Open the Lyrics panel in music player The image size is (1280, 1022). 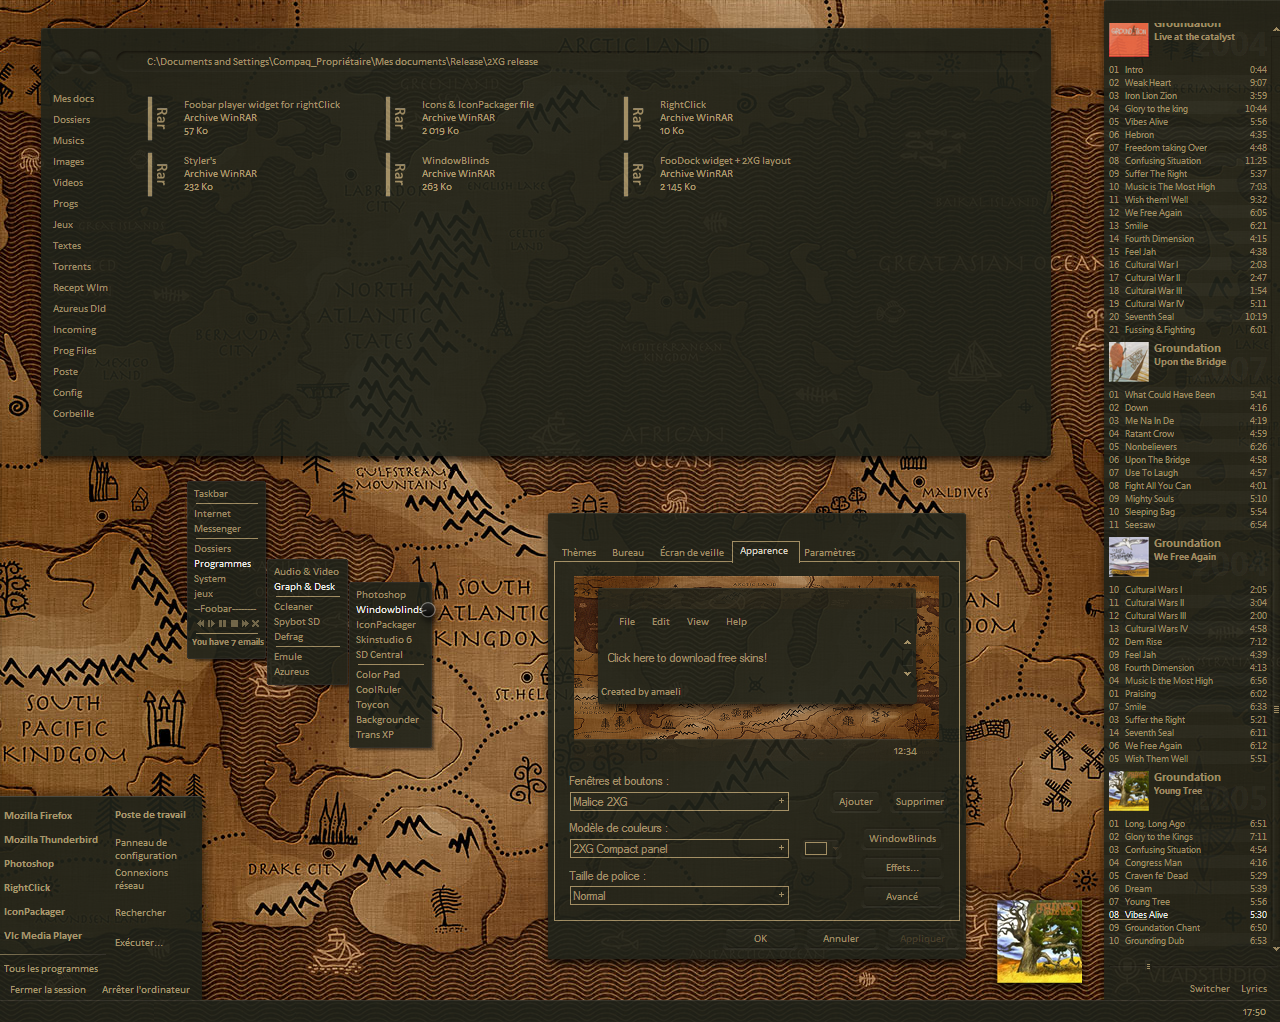(1254, 989)
